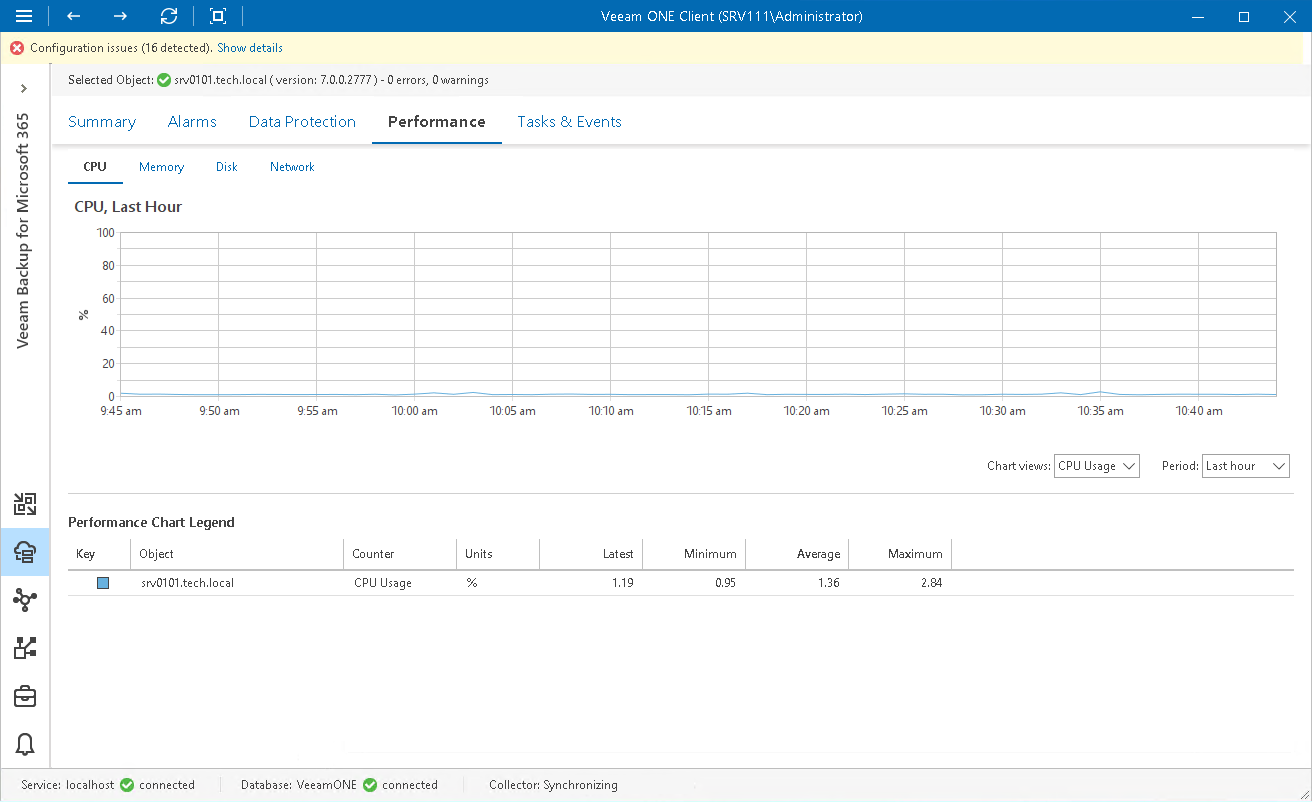This screenshot has width=1312, height=802.
Task: Click the CPU Usage counter cell
Action: point(383,583)
